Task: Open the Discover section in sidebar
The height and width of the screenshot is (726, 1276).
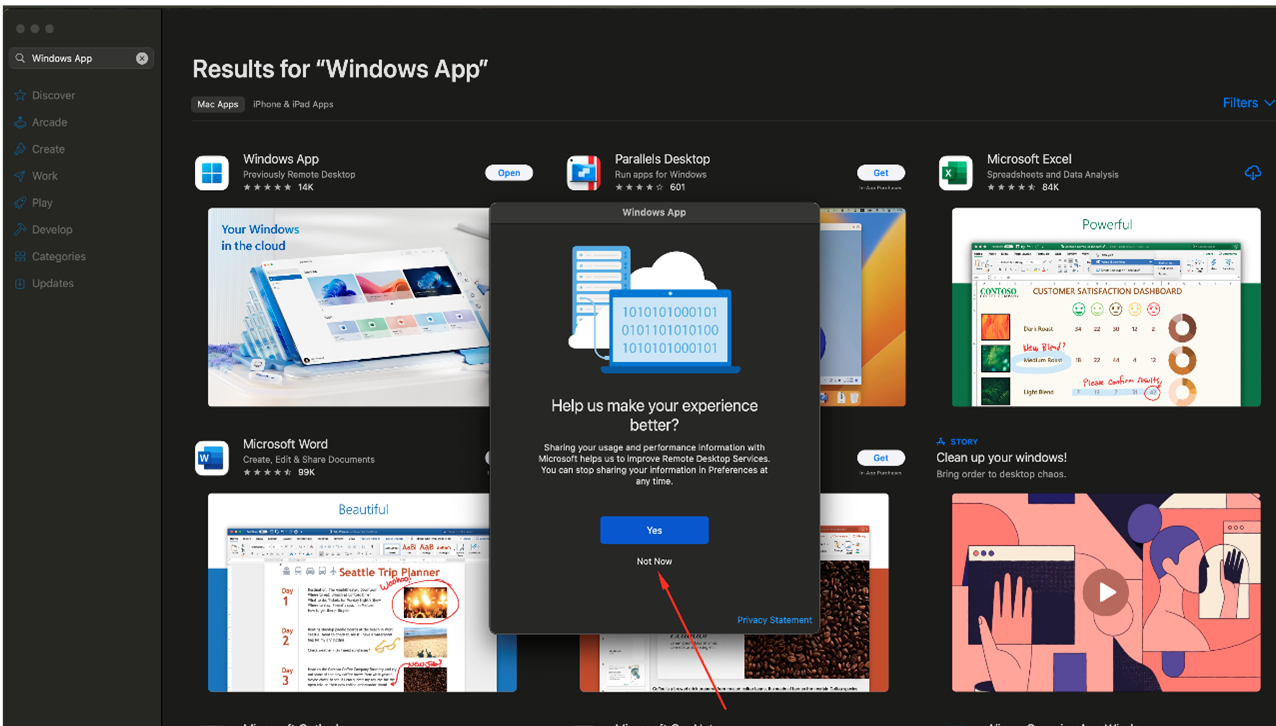Action: [x=53, y=95]
